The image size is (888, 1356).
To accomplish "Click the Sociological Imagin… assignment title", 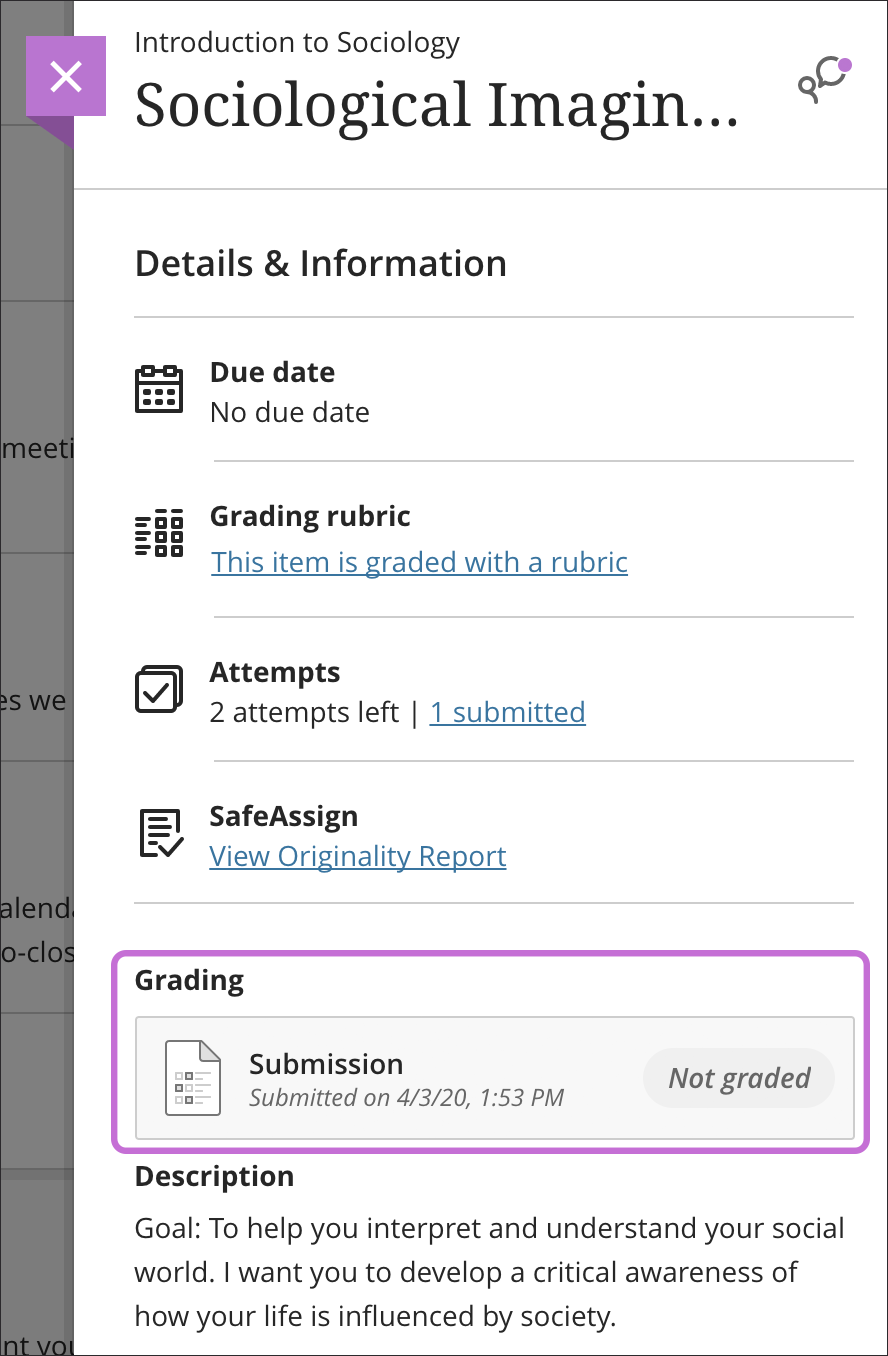I will pos(437,105).
